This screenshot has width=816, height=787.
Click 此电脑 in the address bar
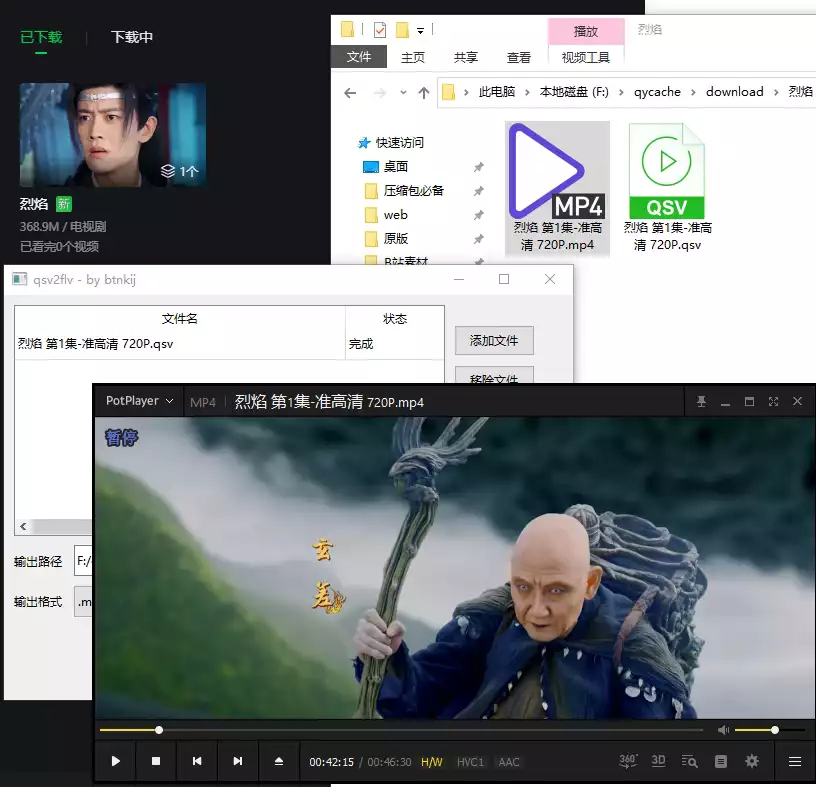[496, 92]
